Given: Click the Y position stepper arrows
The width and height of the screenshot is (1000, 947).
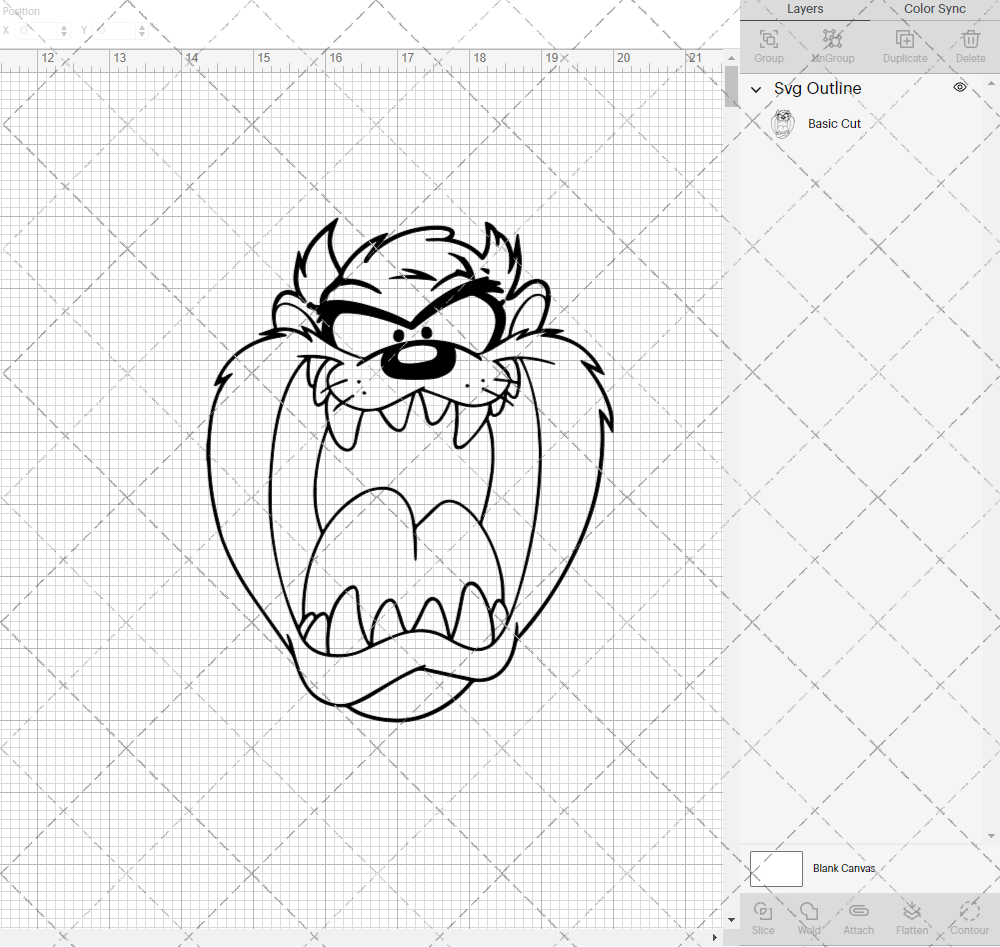Looking at the screenshot, I should click(141, 31).
